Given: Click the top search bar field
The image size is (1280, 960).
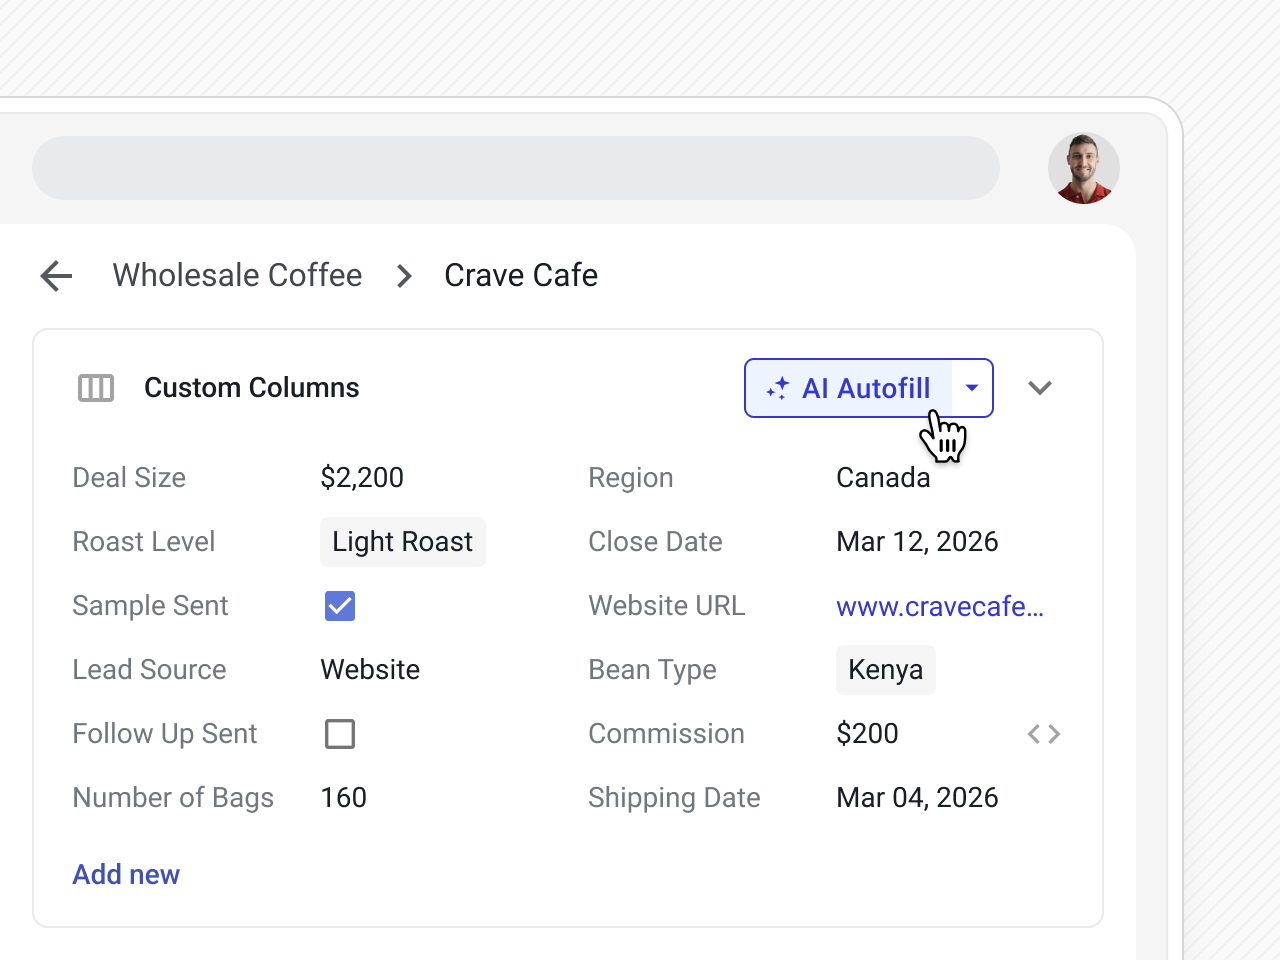Looking at the screenshot, I should click(x=516, y=168).
